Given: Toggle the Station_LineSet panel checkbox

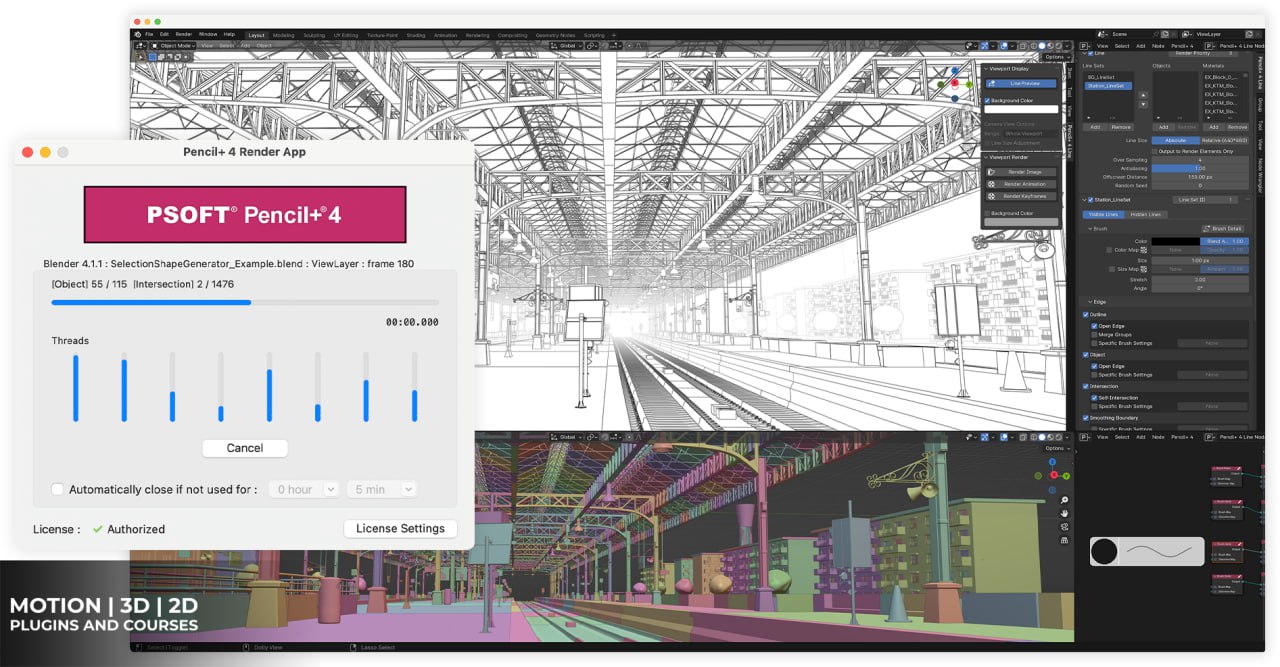Looking at the screenshot, I should click(1091, 200).
